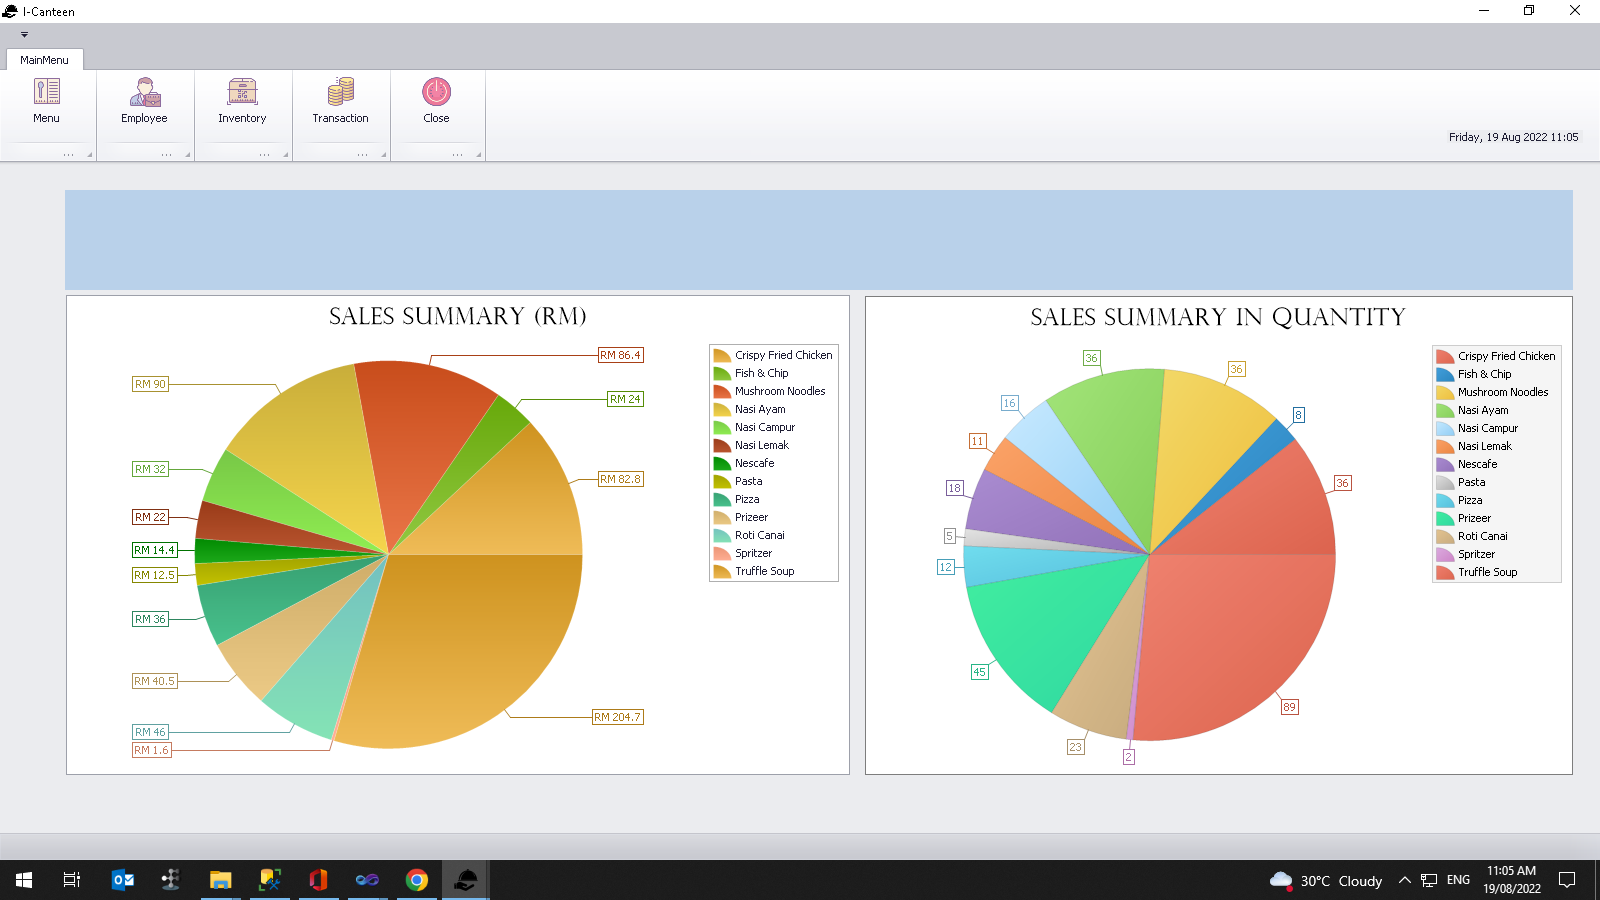Viewport: 1600px width, 900px height.
Task: Open the Quick Access Toolbar dropdown arrow
Action: click(22, 33)
